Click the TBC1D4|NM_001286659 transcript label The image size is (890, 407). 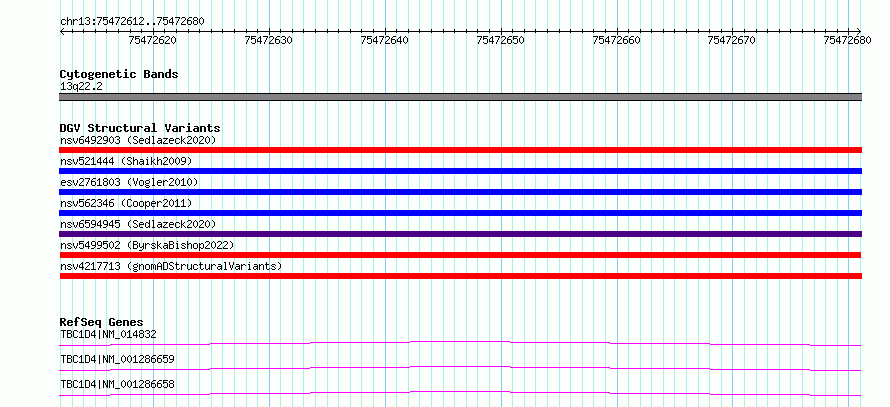(117, 359)
